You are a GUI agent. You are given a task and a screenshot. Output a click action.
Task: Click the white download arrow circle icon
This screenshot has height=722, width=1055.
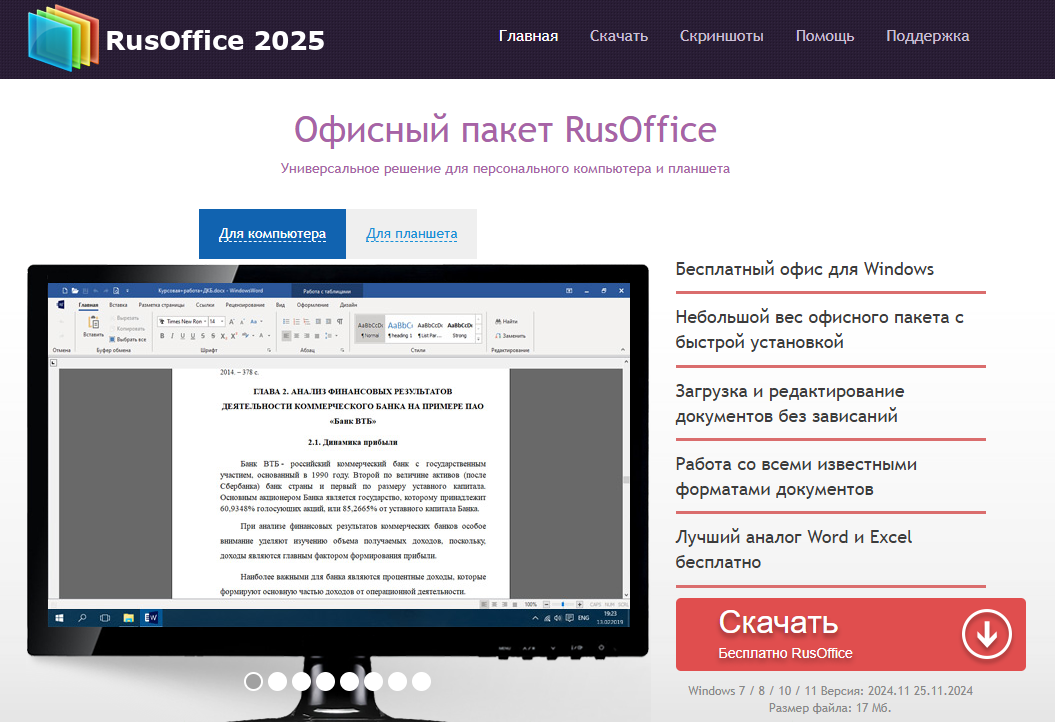tap(986, 634)
